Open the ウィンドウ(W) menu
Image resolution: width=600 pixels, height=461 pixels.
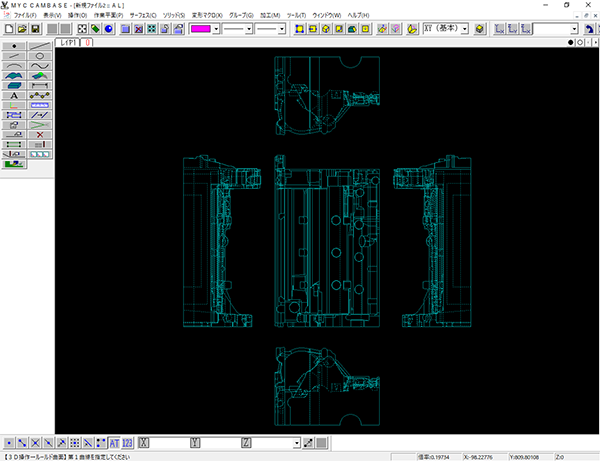point(326,15)
